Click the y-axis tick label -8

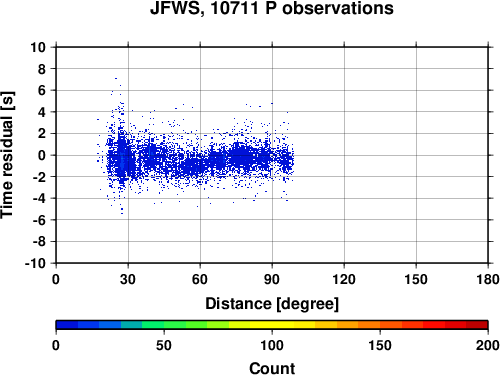point(39,242)
